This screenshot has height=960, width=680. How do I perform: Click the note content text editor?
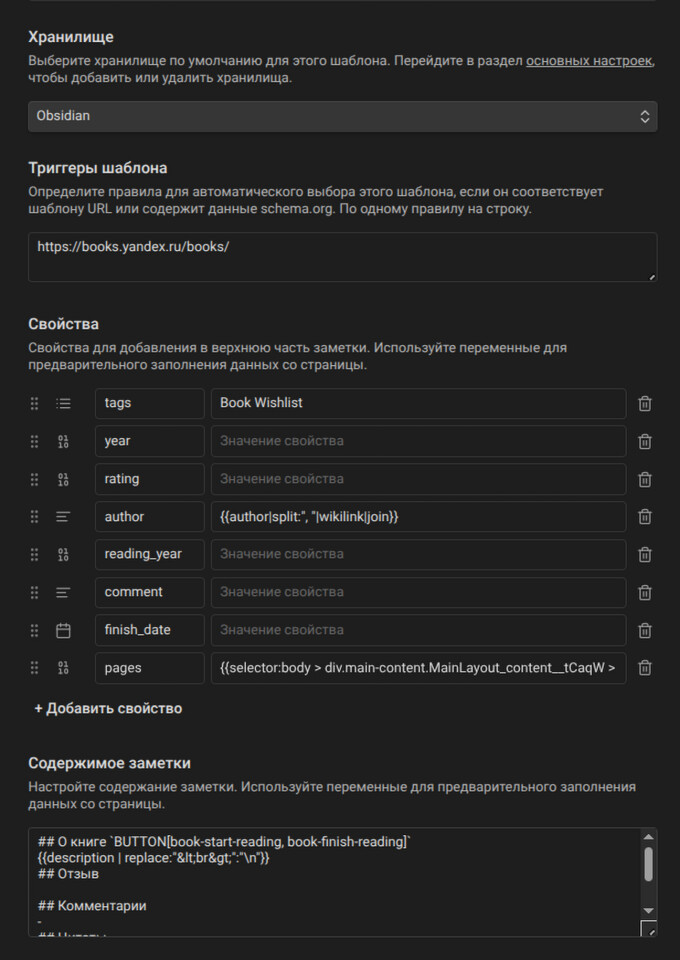[x=330, y=882]
